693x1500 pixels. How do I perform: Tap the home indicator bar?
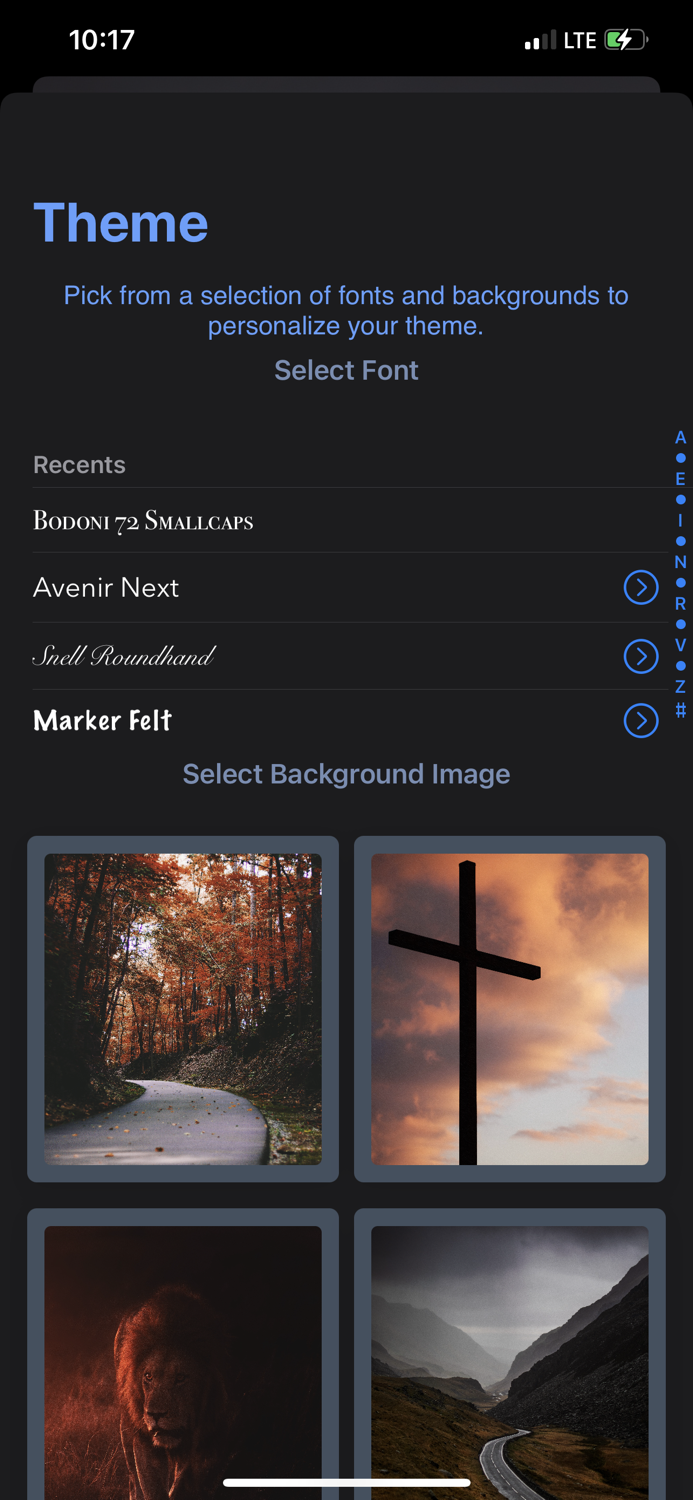tap(346, 1482)
